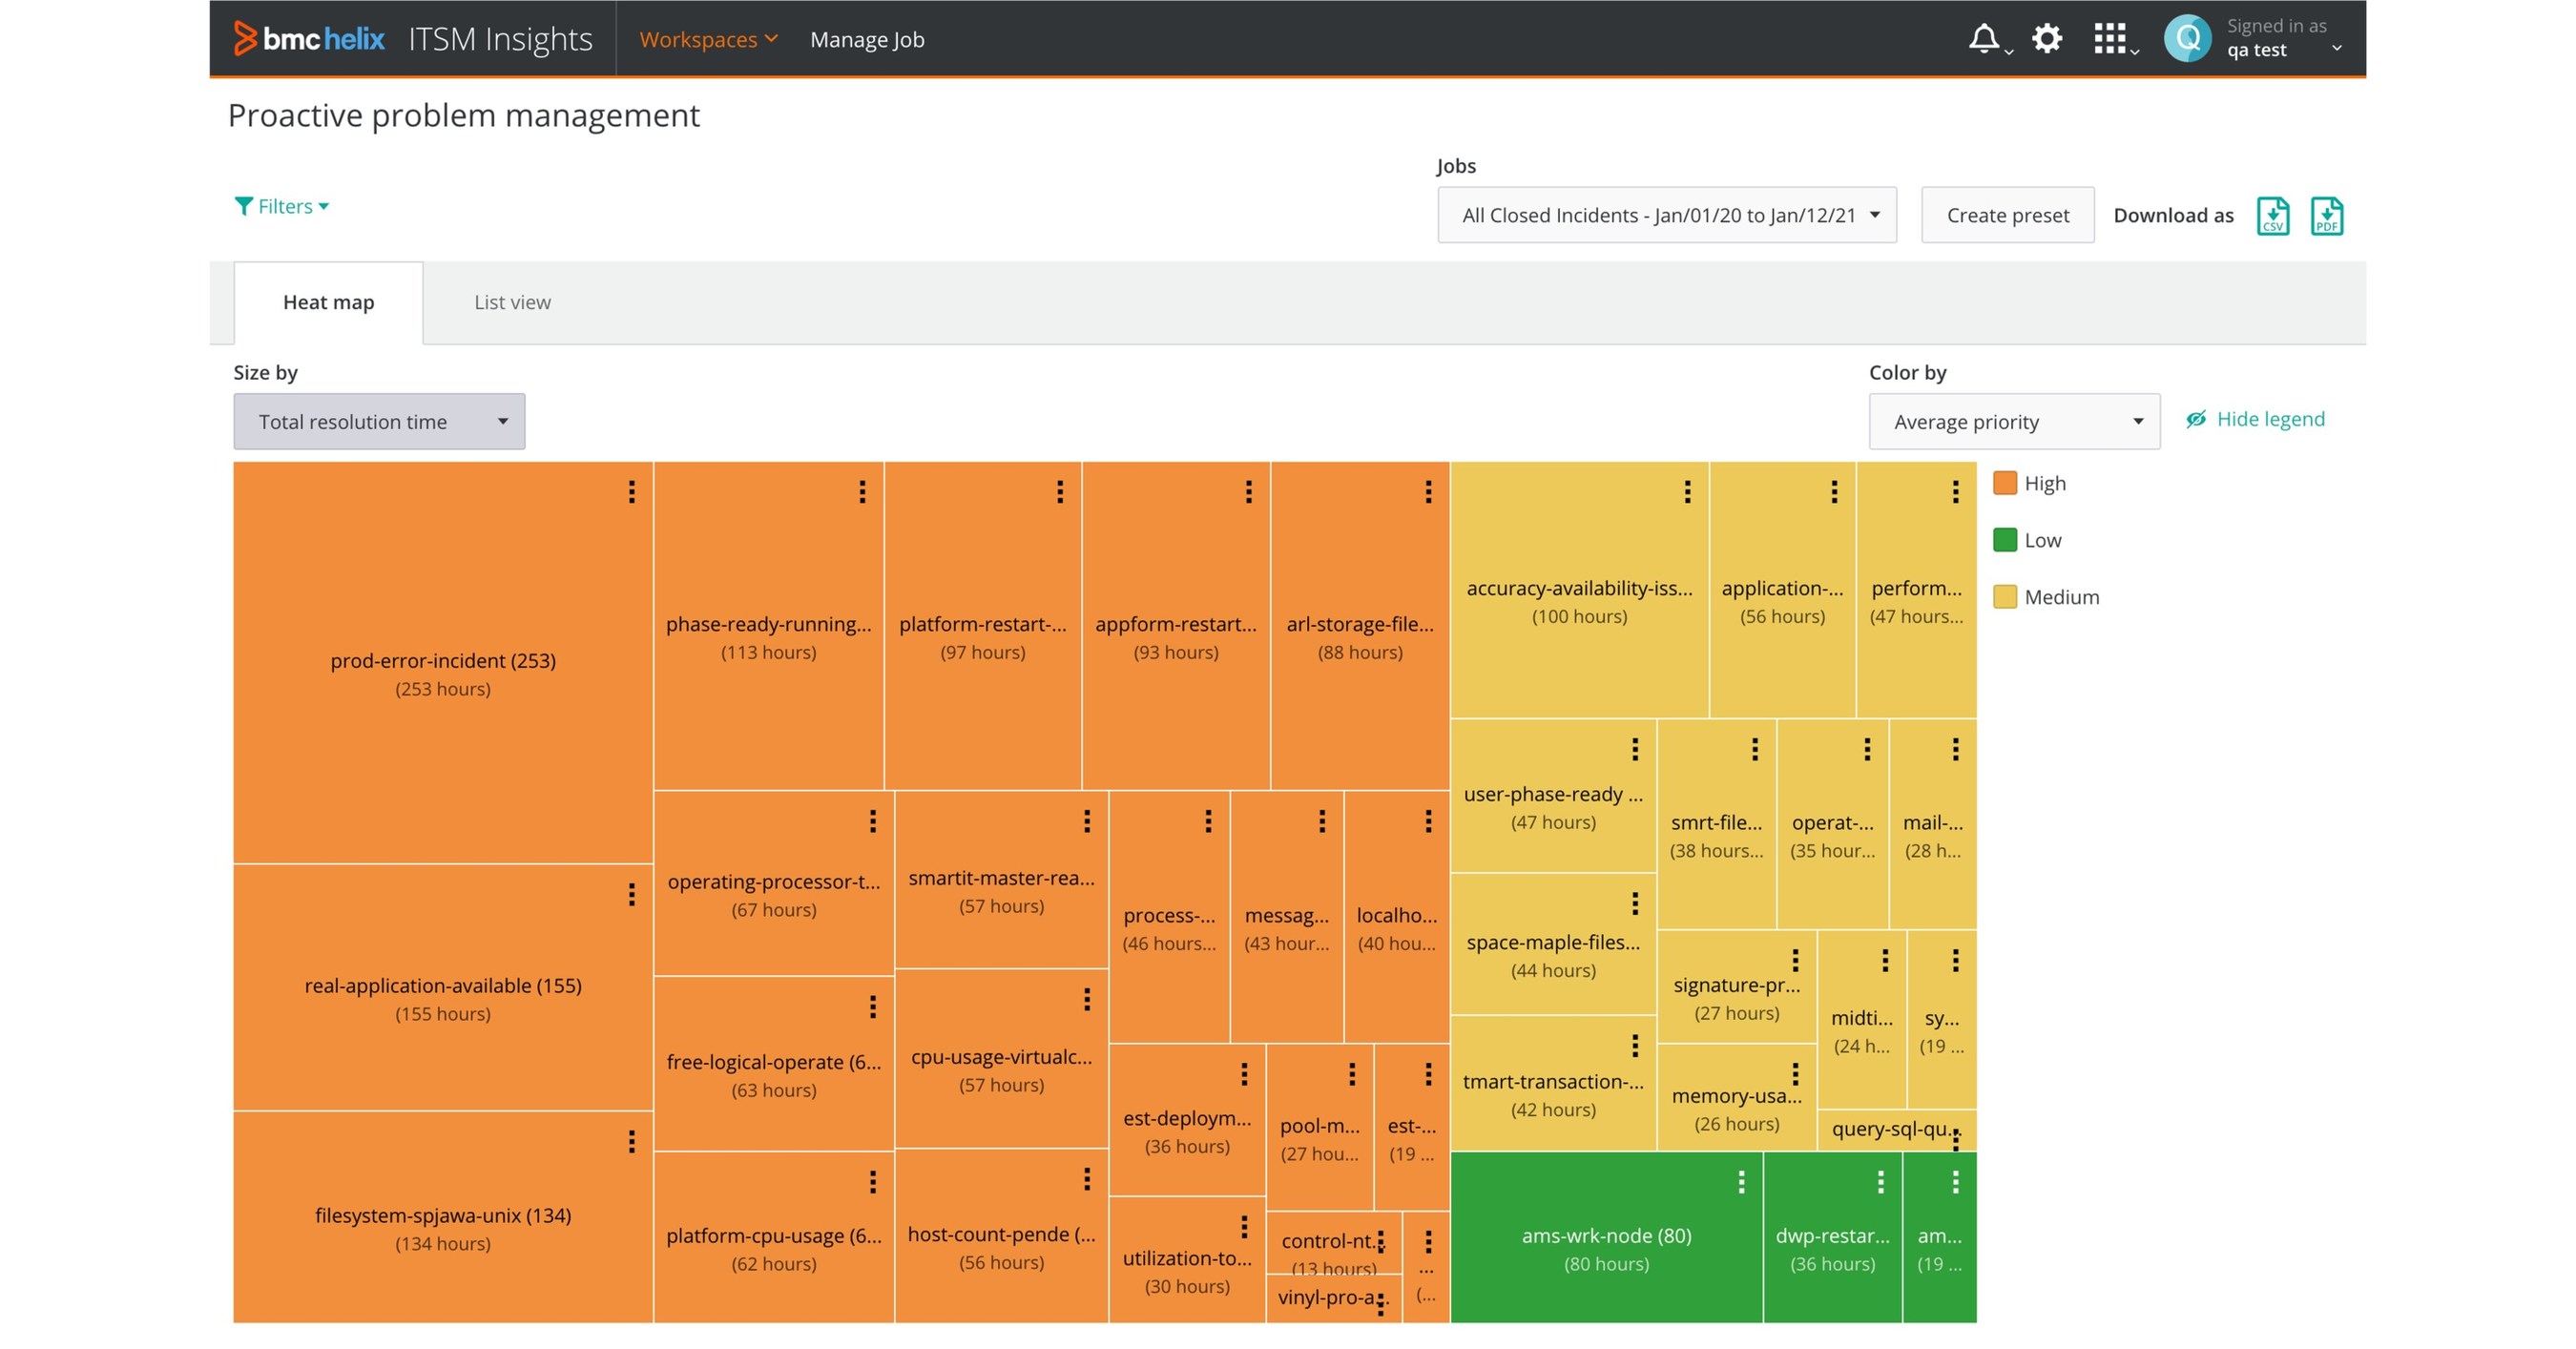This screenshot has height=1349, width=2576.
Task: Click the BMC Helix logo
Action: pos(308,38)
